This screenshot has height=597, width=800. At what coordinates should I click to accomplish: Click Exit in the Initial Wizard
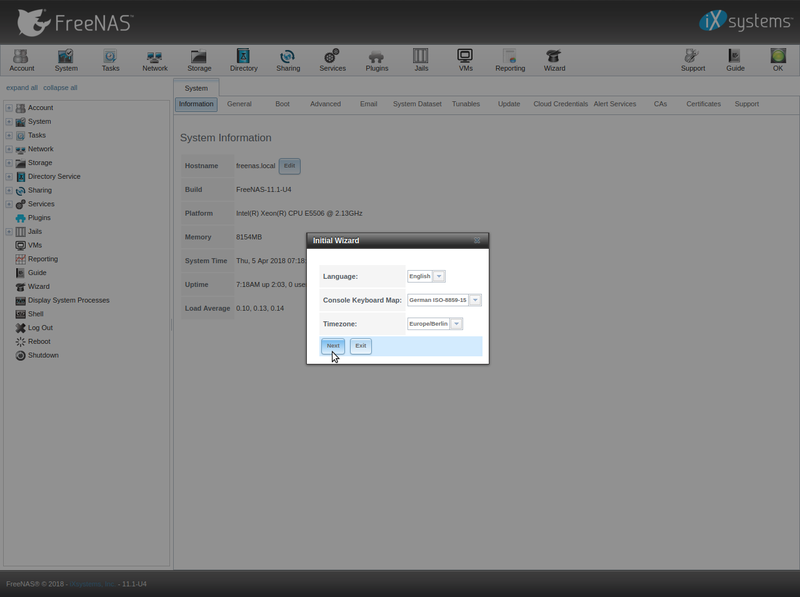[361, 346]
